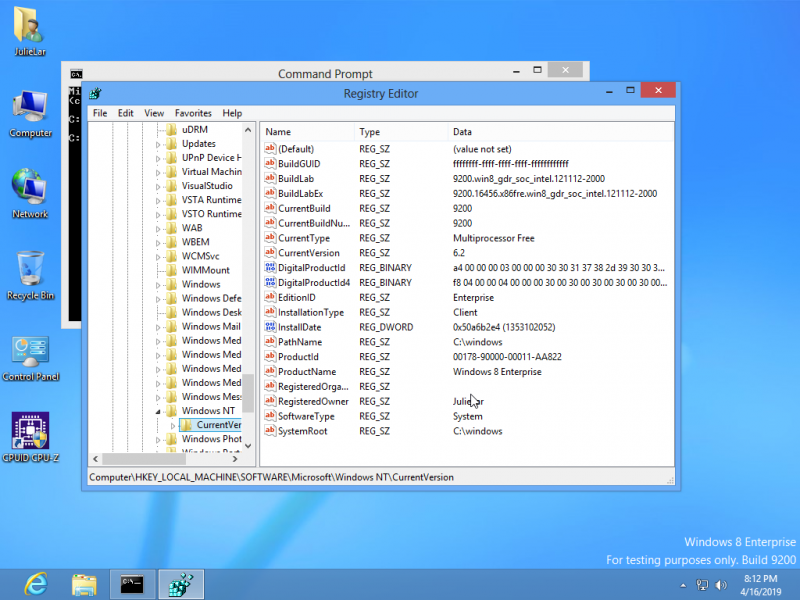Click tree horizontal scrollbar left arrow

tap(95, 459)
